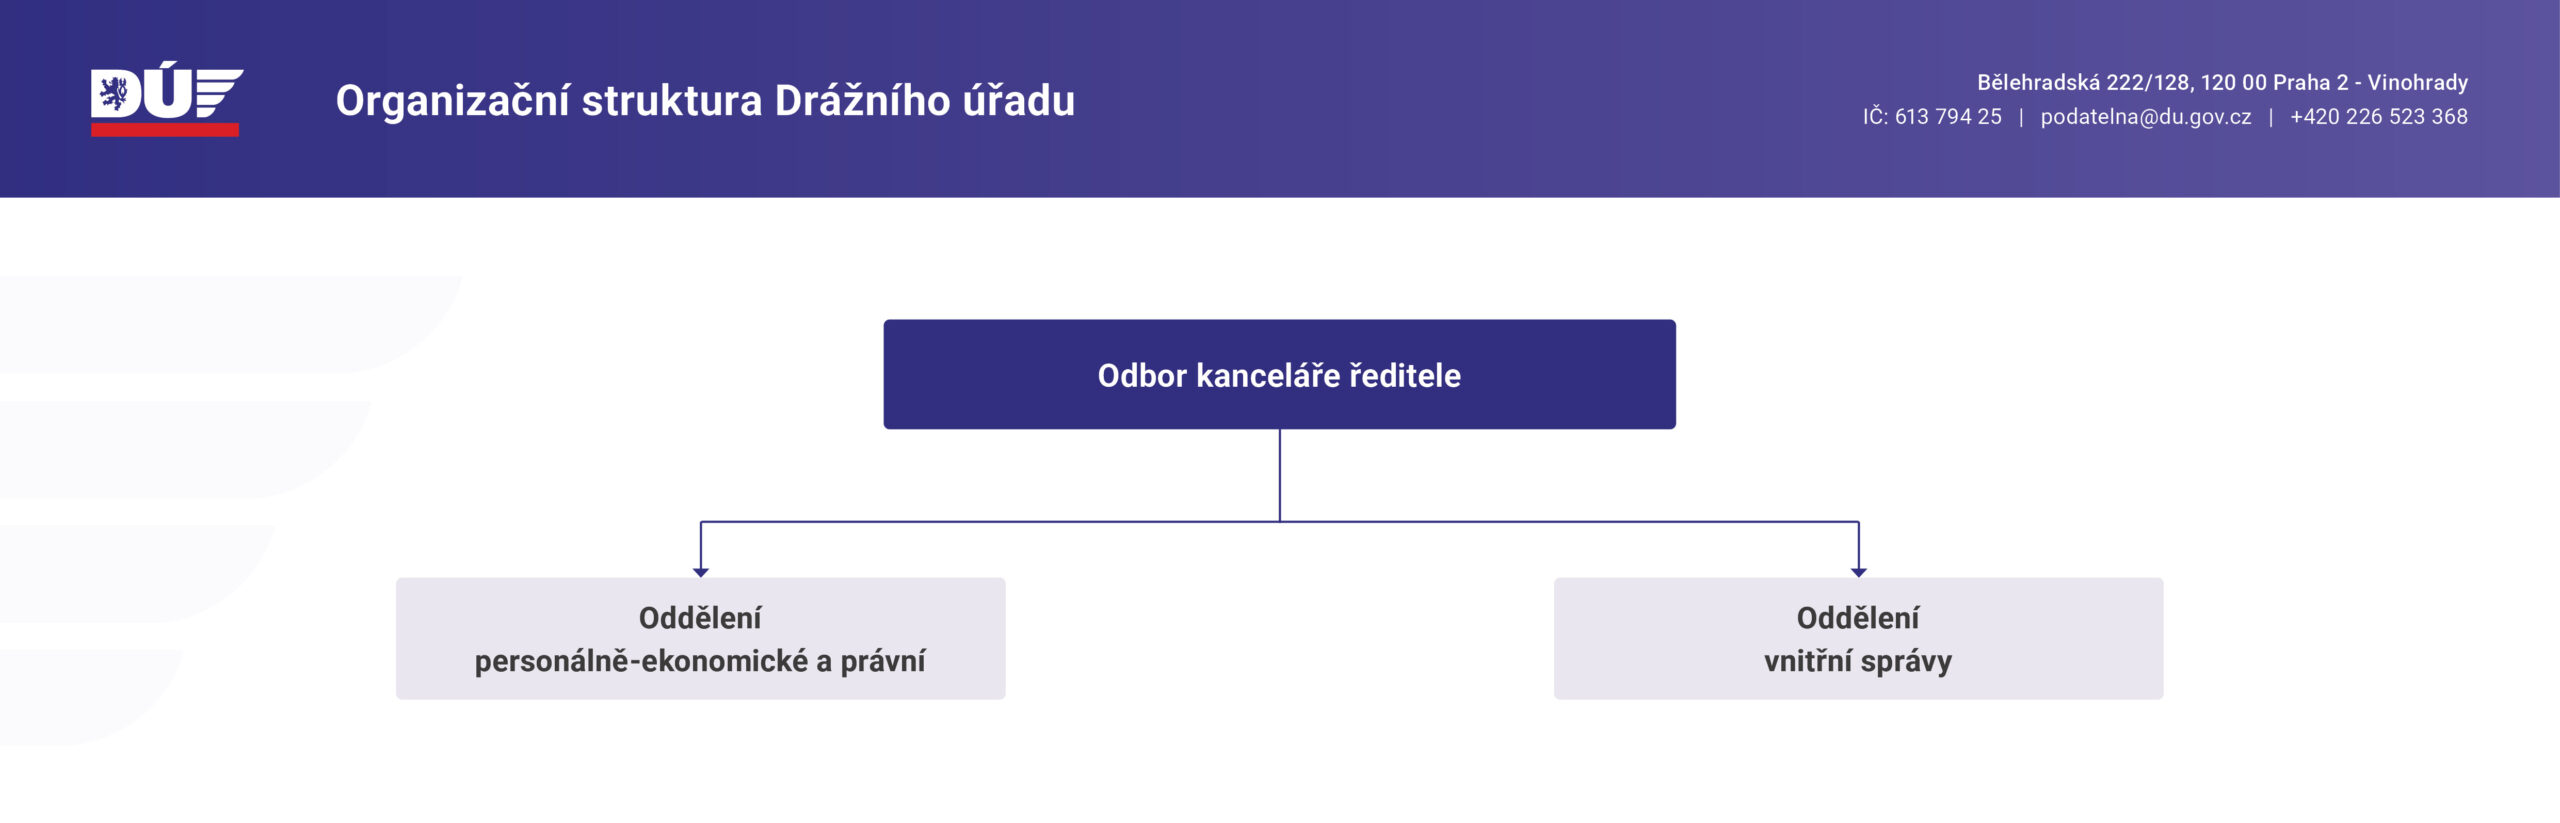Viewport: 2560px width, 823px height.
Task: Click the arrowhead pointing to personálně-ekonomické box
Action: tap(701, 572)
